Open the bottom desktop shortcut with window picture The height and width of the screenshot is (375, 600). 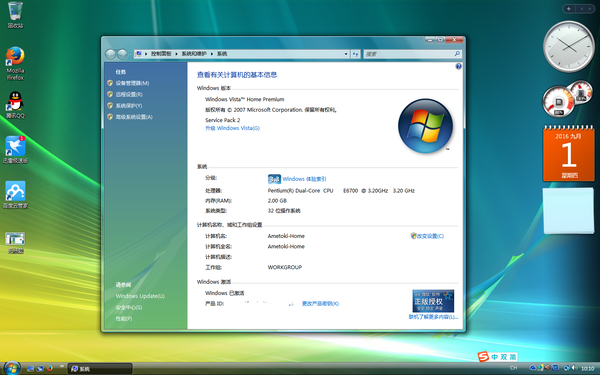click(x=15, y=243)
